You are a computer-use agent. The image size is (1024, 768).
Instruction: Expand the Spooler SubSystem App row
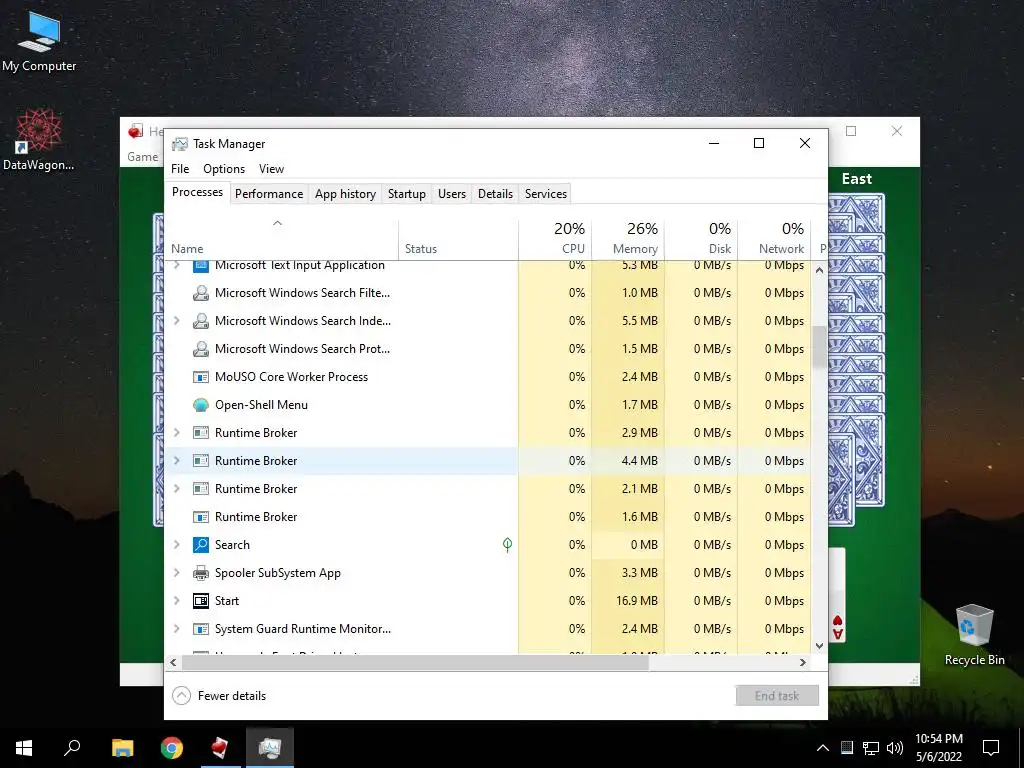(x=176, y=573)
